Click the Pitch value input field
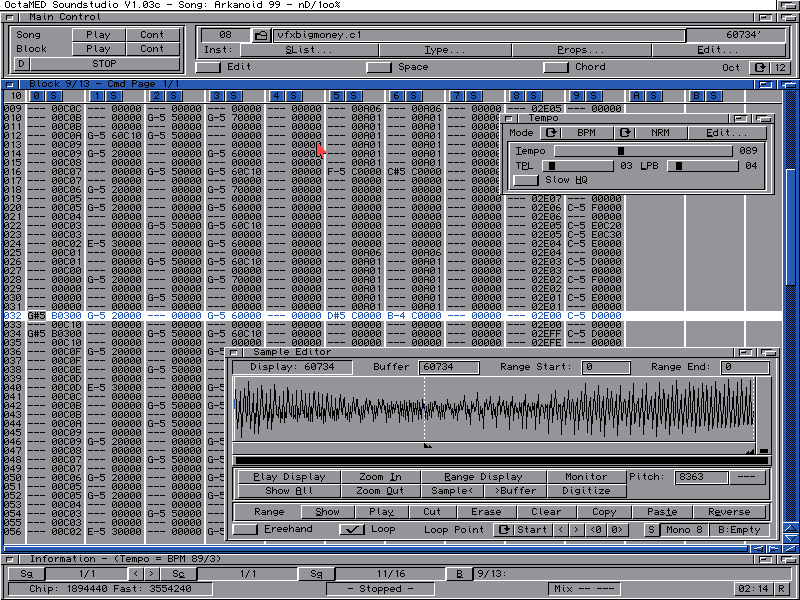Image resolution: width=800 pixels, height=600 pixels. [701, 477]
